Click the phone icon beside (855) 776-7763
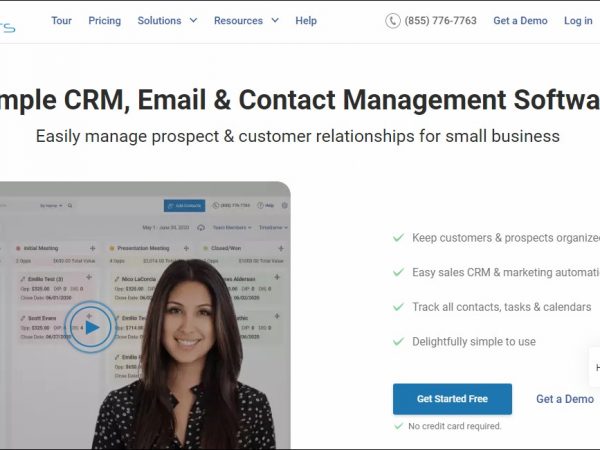 pyautogui.click(x=393, y=21)
